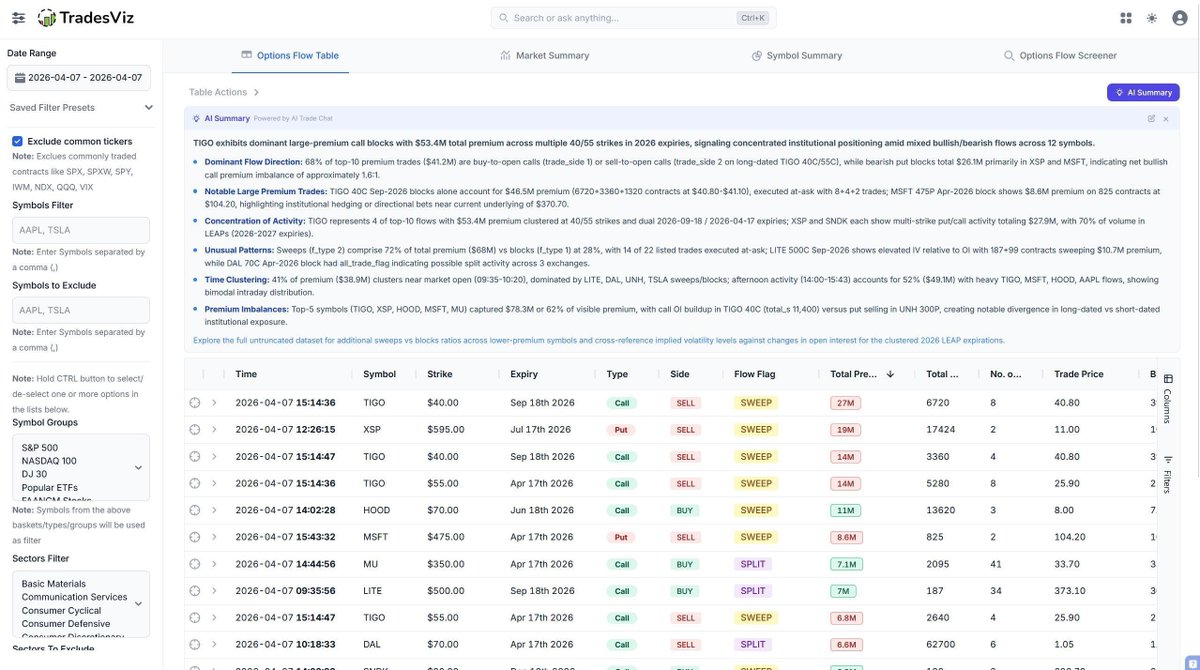The image size is (1200, 670).
Task: Expand the Table Actions chevron
Action: coord(256,92)
